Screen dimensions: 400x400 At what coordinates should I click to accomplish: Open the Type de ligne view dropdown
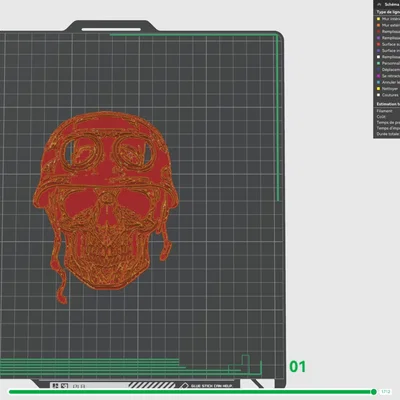tap(388, 12)
